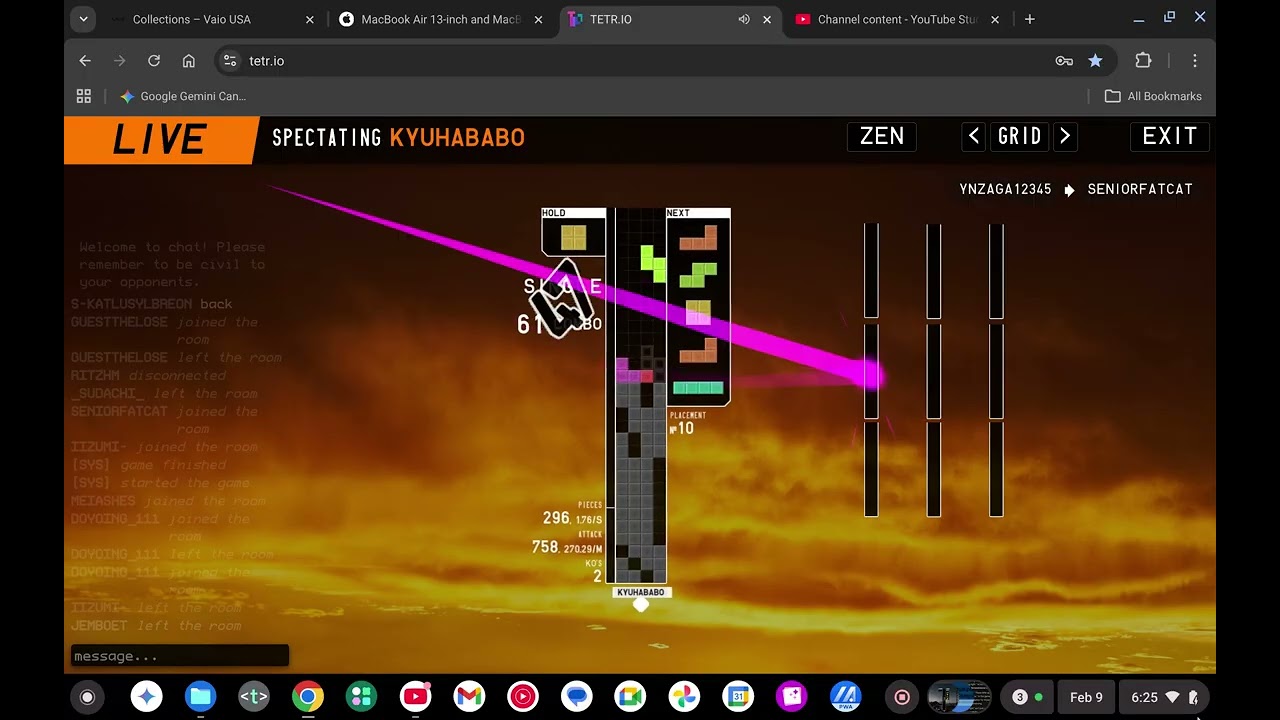Click the HOLD piece box
This screenshot has height=720, width=1280.
click(574, 232)
